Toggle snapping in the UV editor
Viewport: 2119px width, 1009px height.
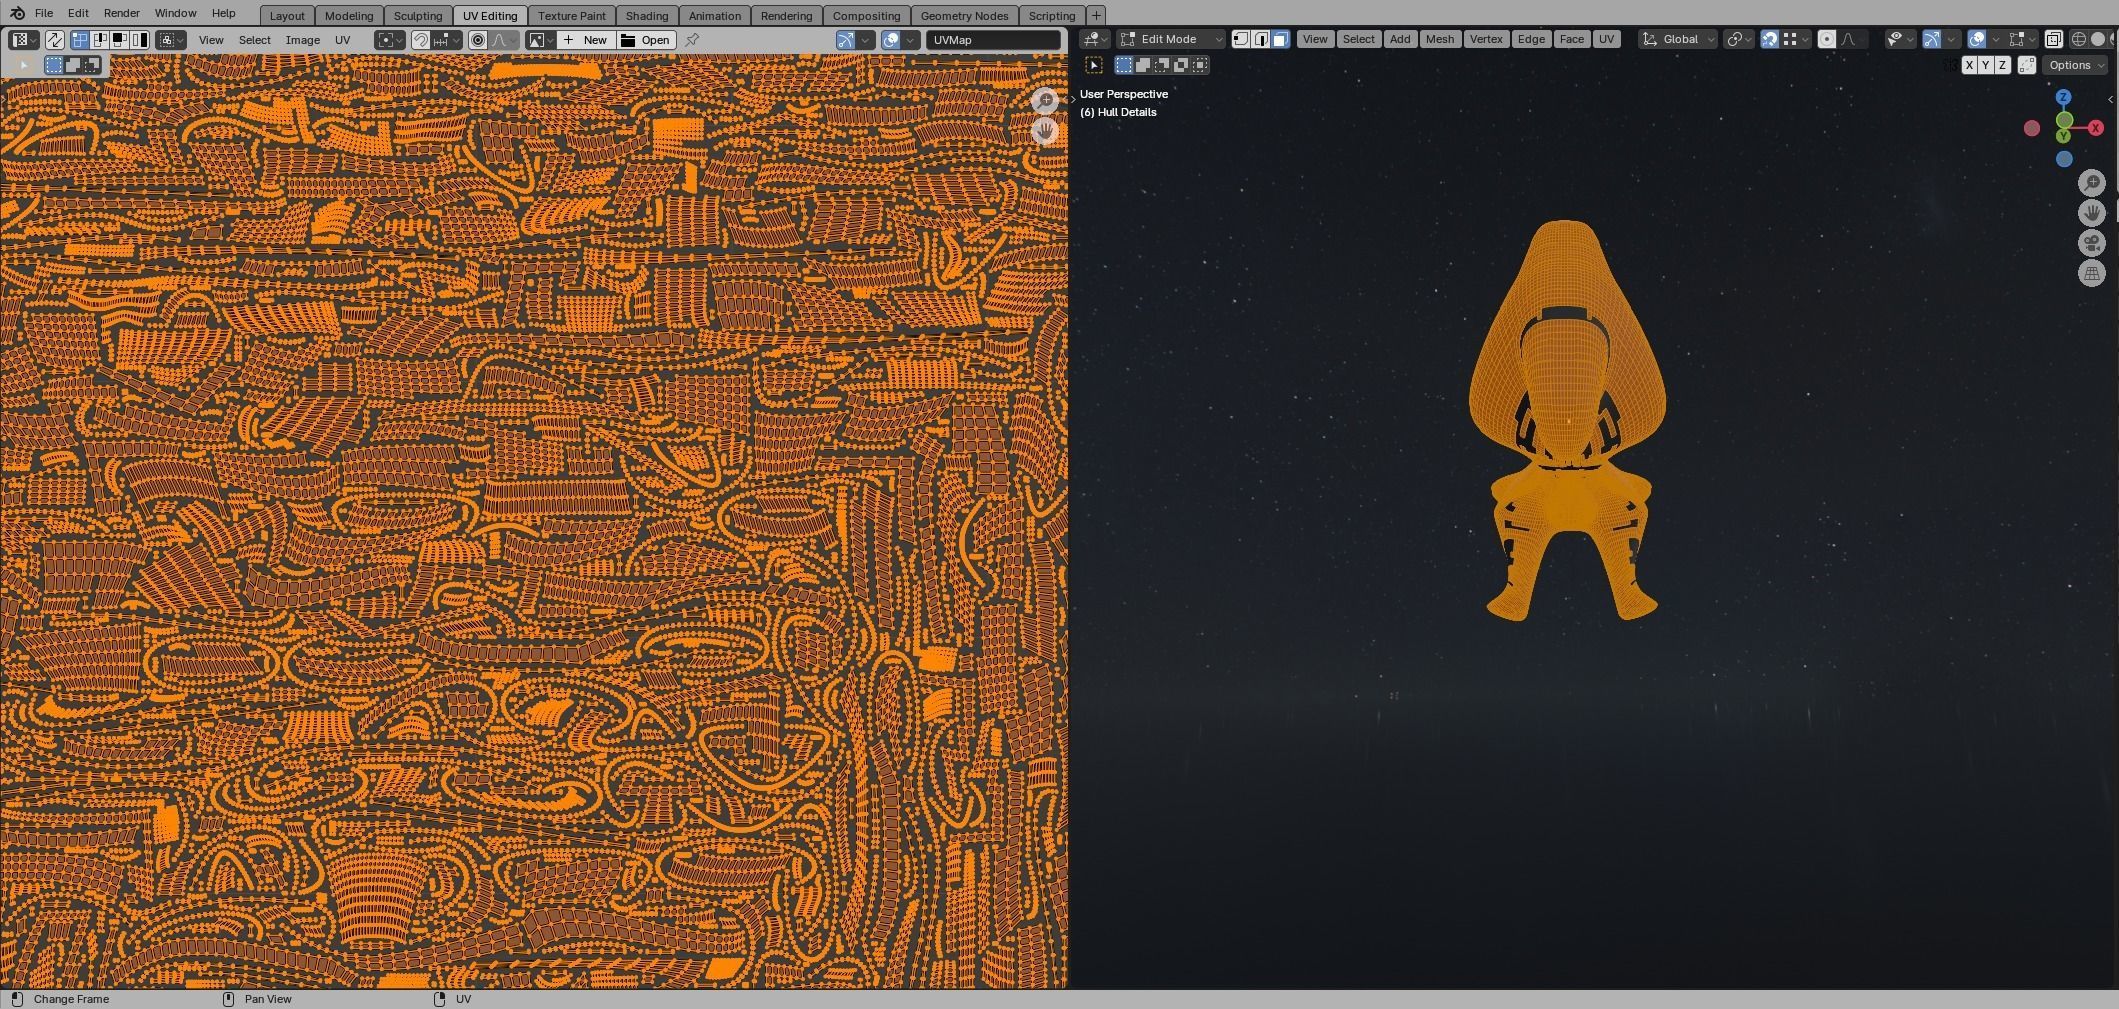[x=421, y=40]
